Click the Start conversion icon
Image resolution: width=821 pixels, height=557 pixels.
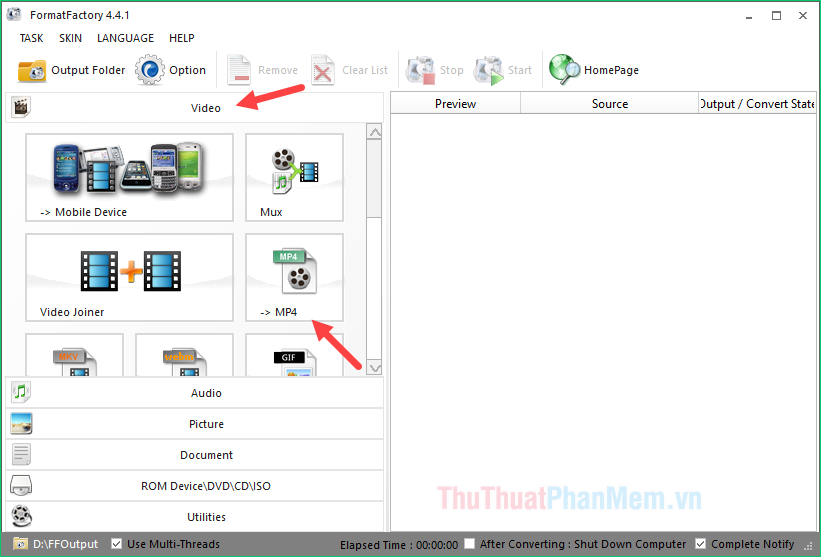tap(489, 70)
